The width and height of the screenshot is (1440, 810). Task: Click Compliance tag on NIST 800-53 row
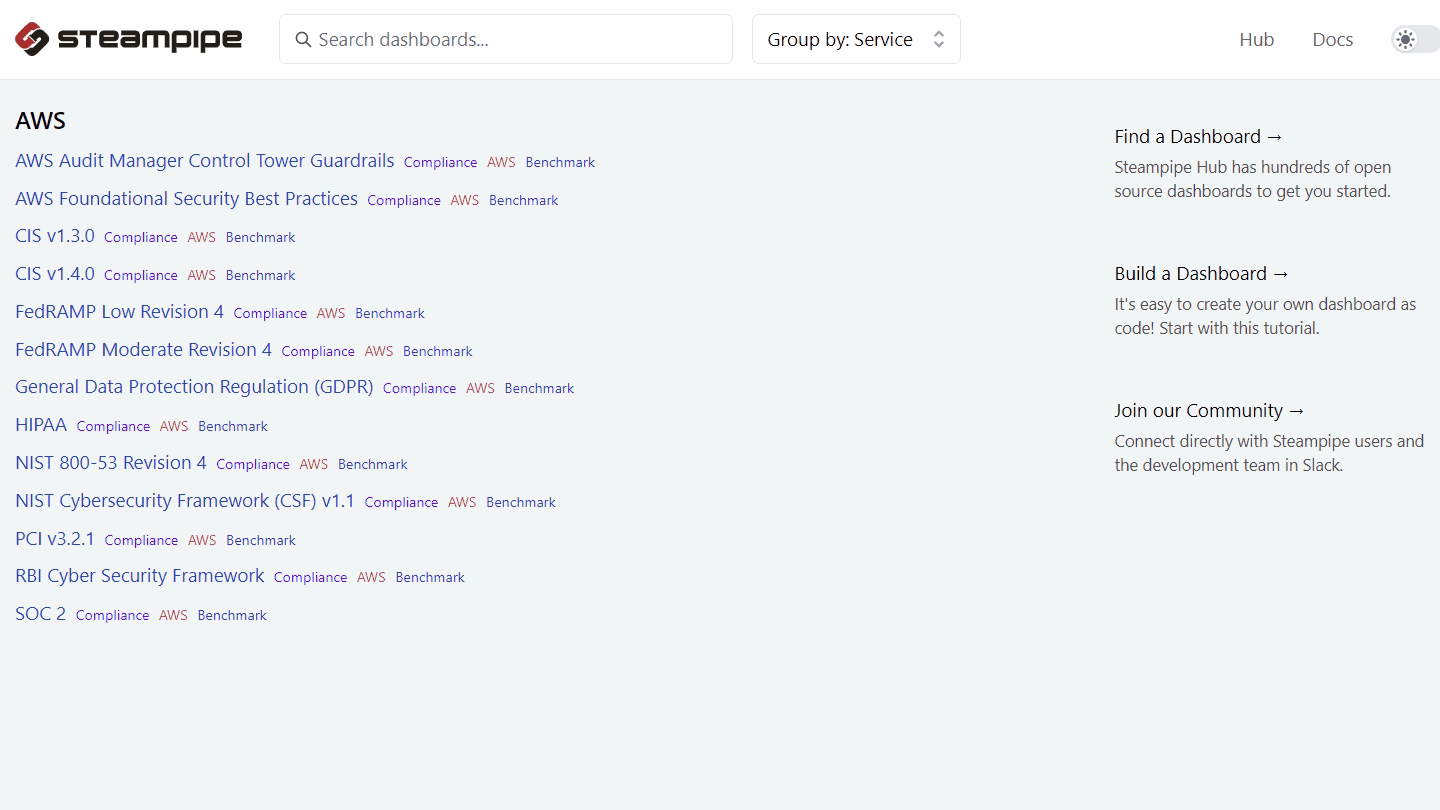point(253,464)
